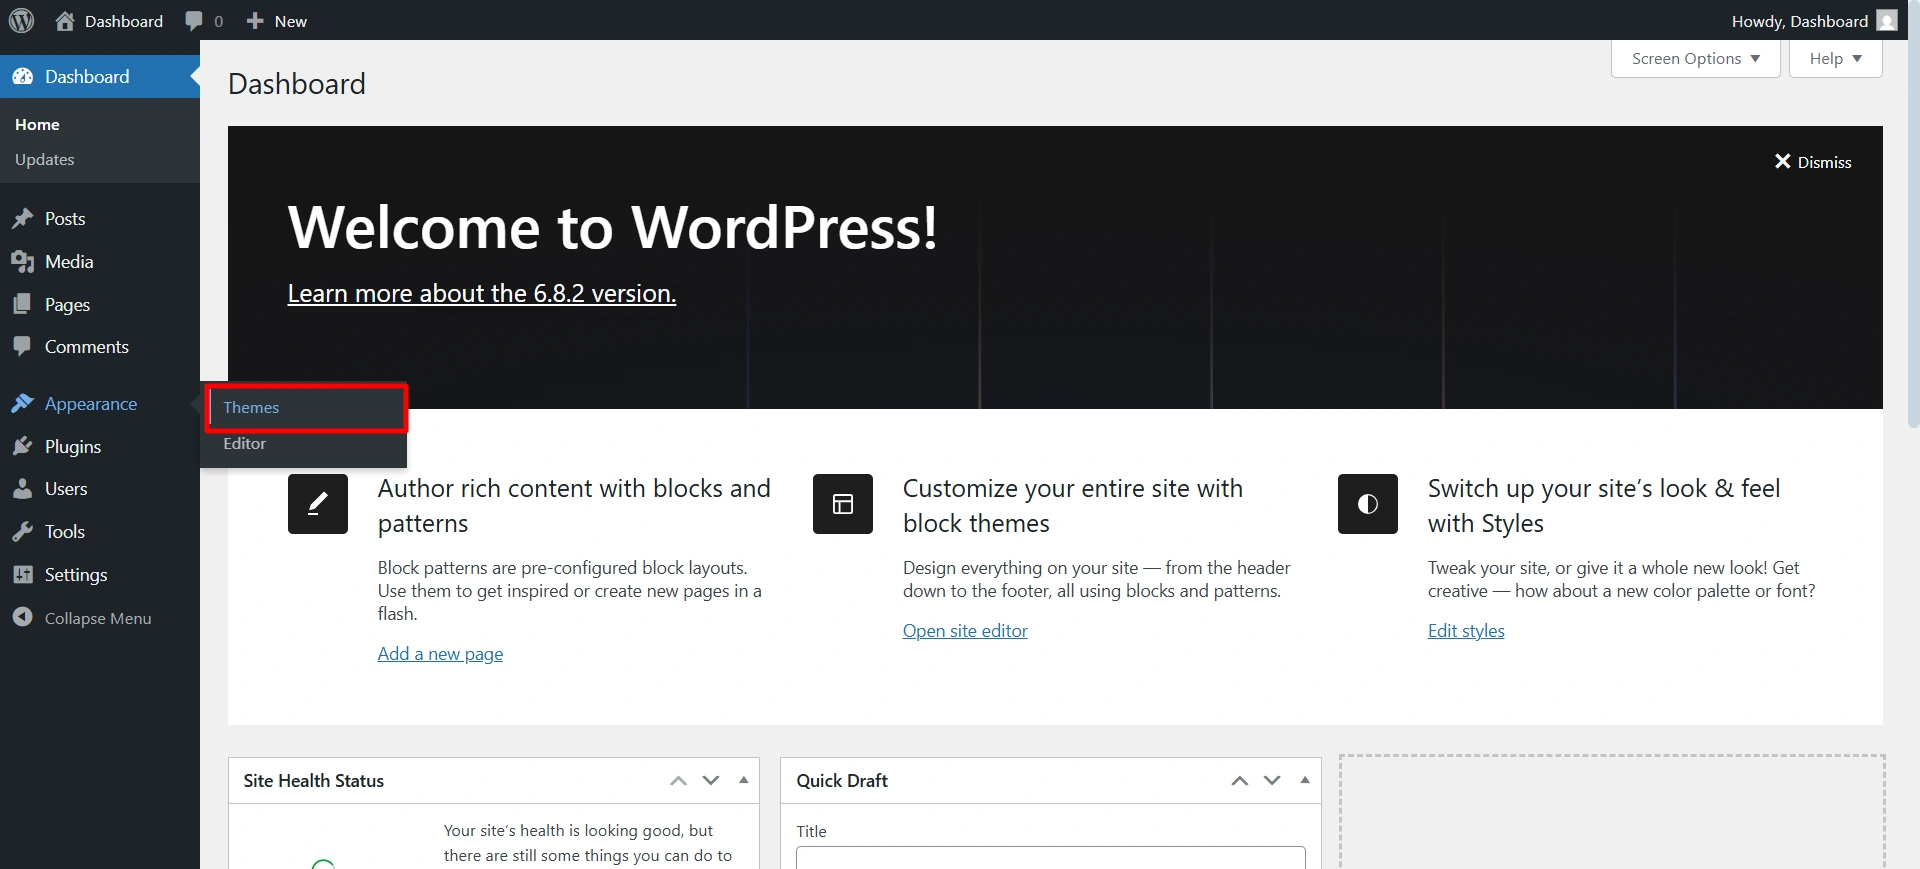Click Open site editor link
The image size is (1920, 869).
coord(965,631)
